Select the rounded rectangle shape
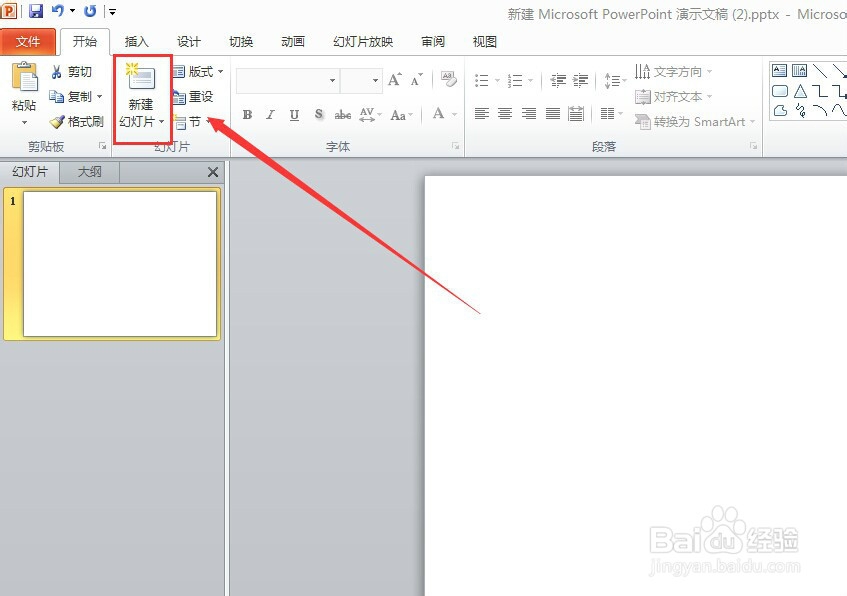Image resolution: width=847 pixels, height=596 pixels. click(x=780, y=91)
